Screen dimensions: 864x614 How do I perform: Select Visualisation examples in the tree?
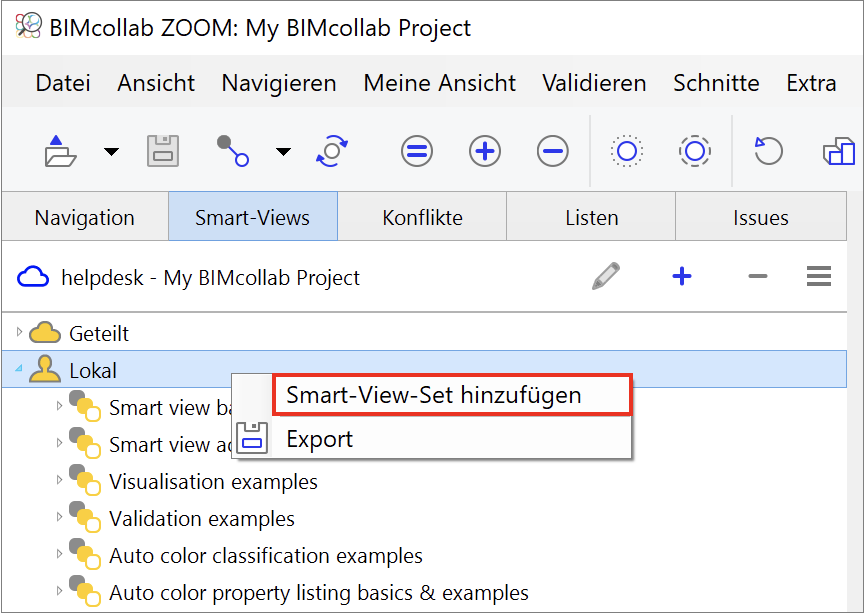pyautogui.click(x=213, y=482)
